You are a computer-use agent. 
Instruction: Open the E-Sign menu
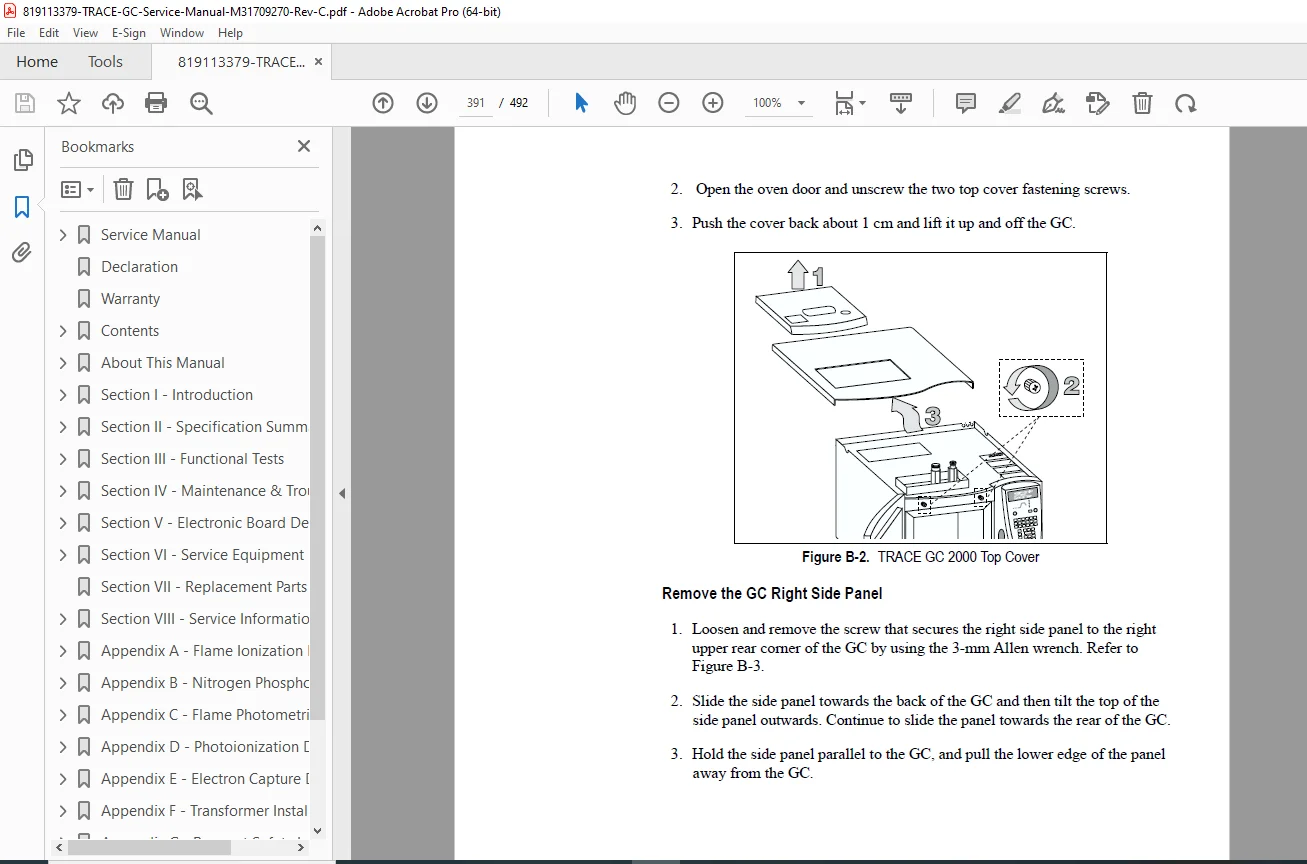126,33
